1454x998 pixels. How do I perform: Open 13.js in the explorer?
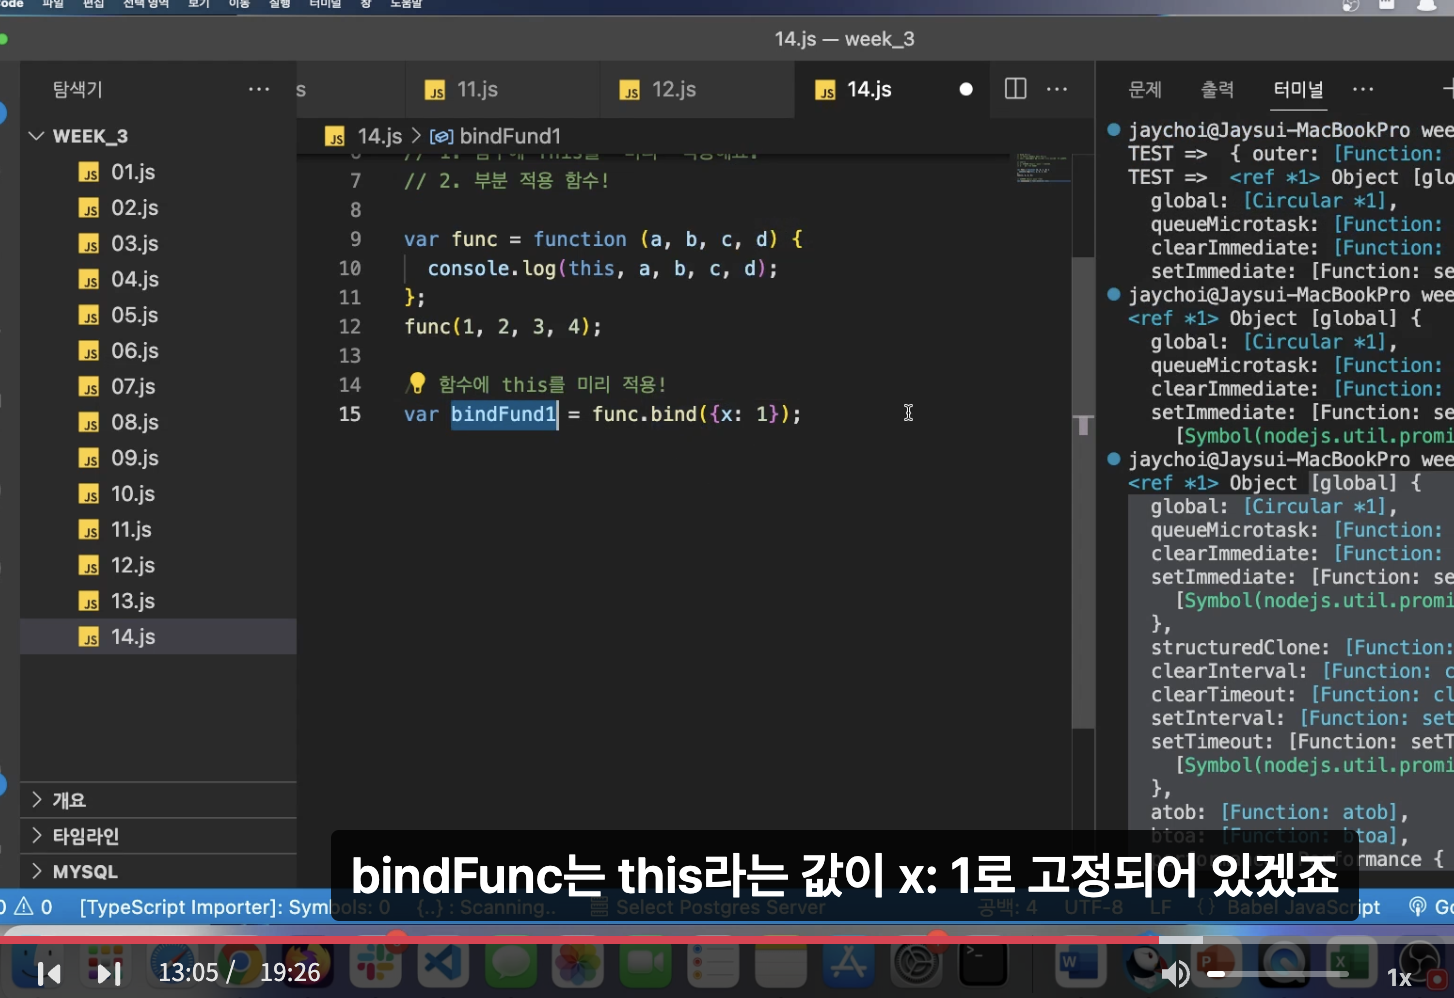point(158,601)
